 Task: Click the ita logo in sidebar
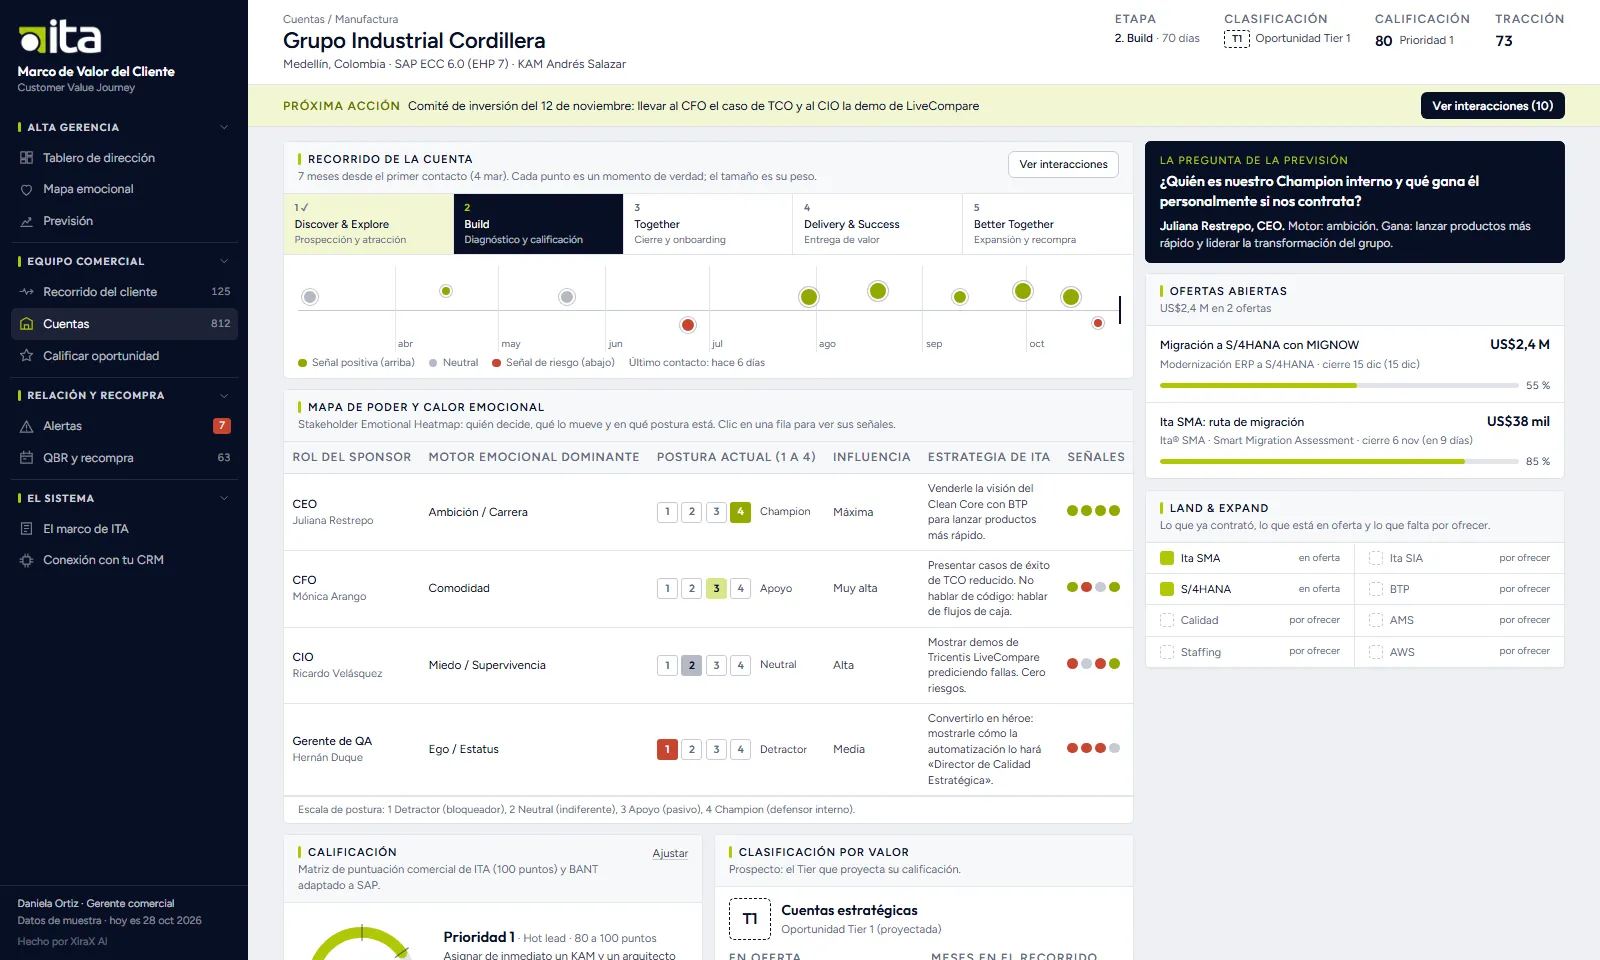coord(60,37)
